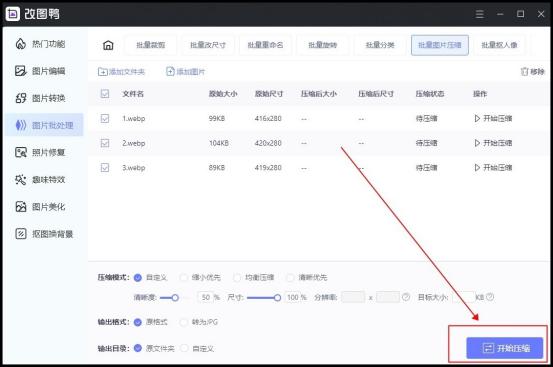Image resolution: width=553 pixels, height=367 pixels.
Task: Open 图片美化 in the sidebar
Action: click(41, 207)
